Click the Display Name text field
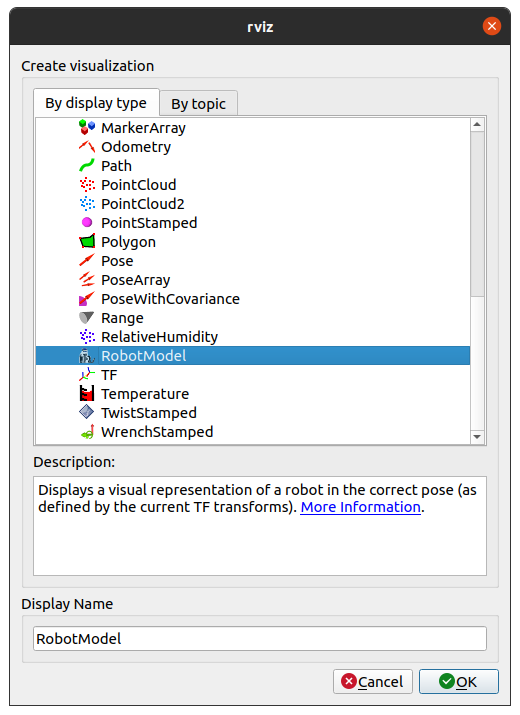 (x=260, y=638)
